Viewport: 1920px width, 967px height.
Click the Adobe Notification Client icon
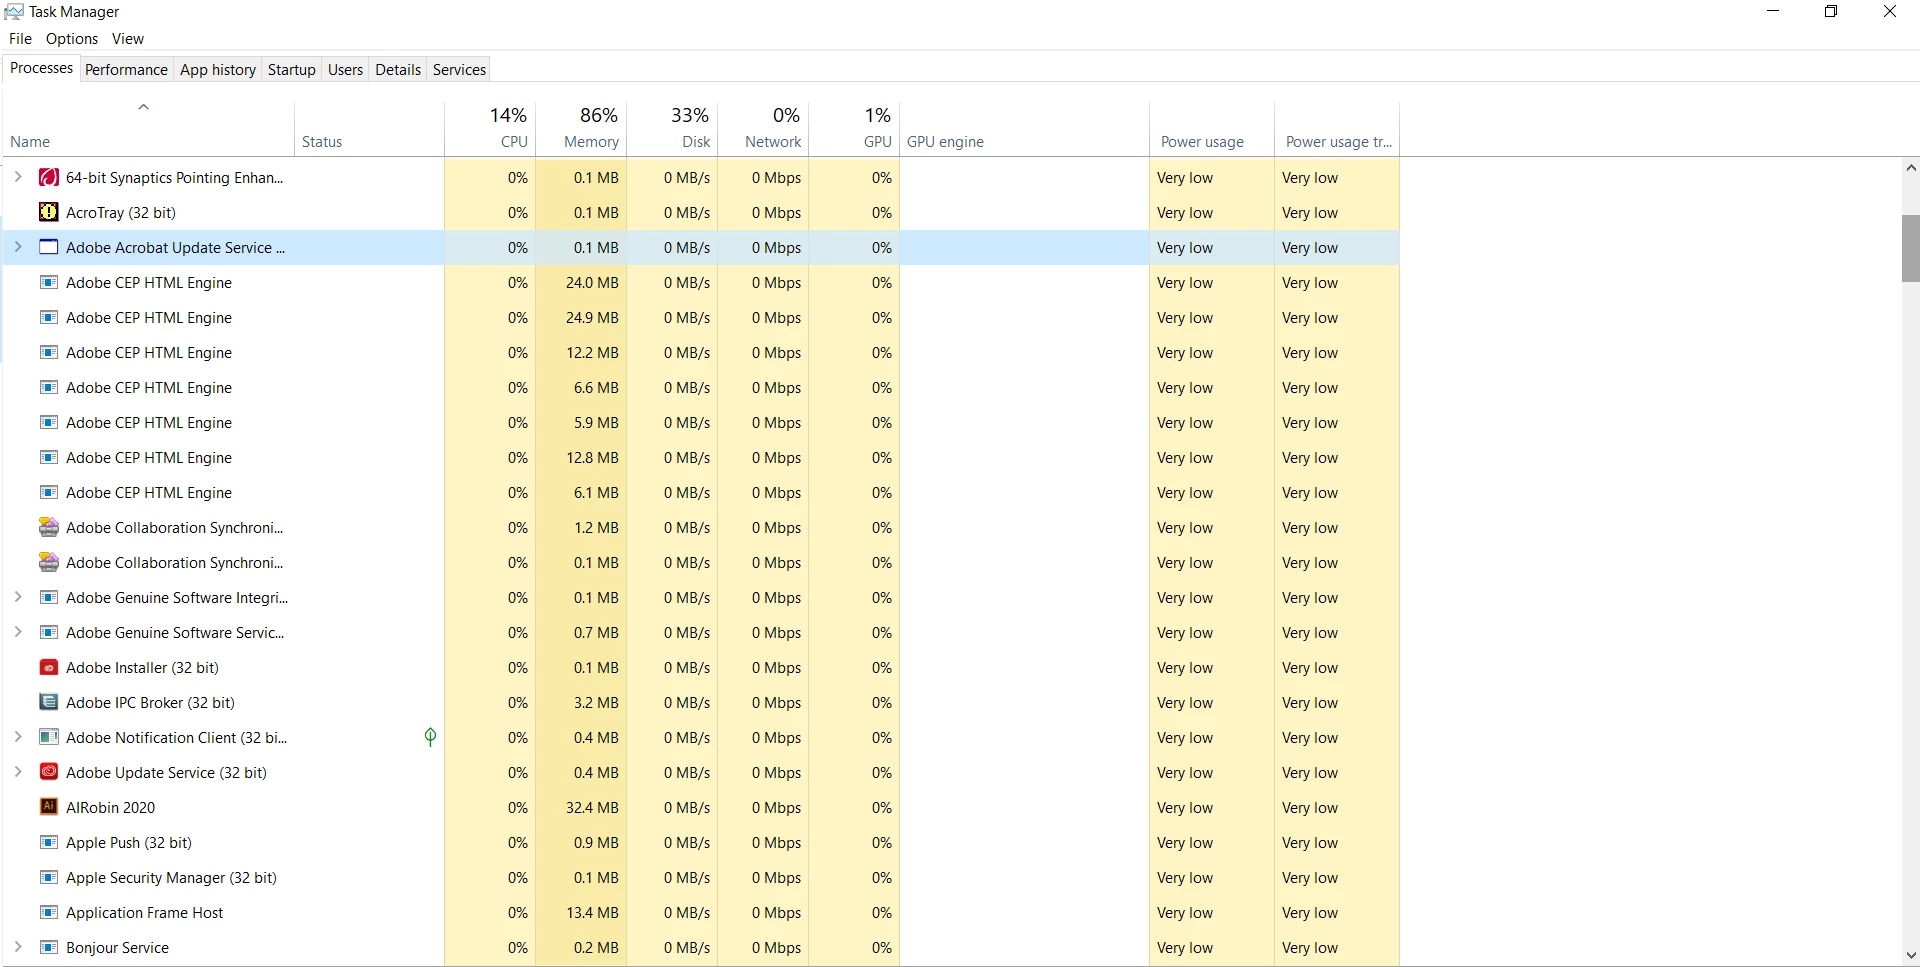point(48,738)
